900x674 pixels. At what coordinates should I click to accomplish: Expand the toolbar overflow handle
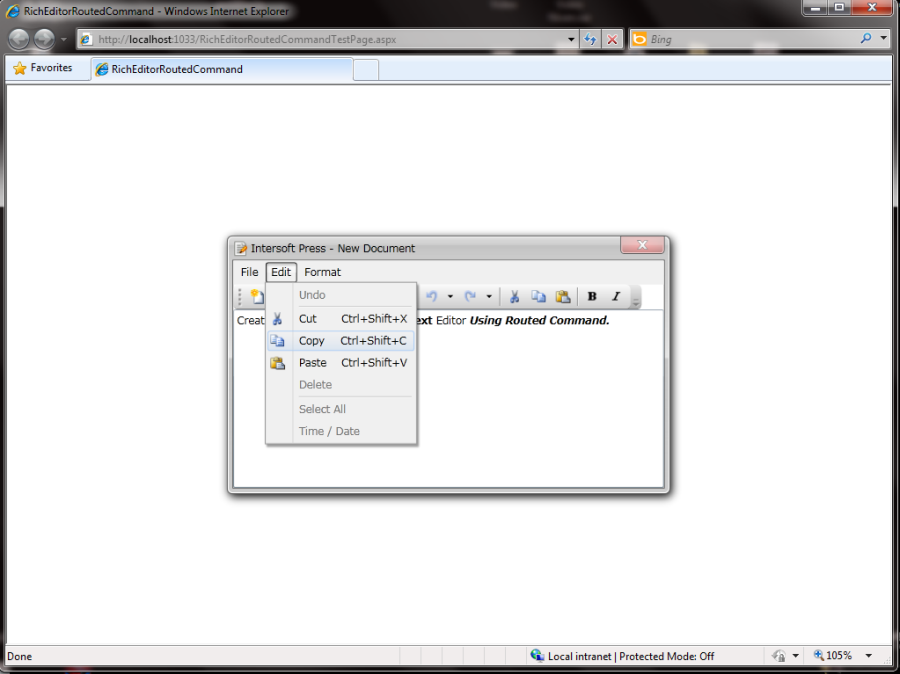point(635,297)
